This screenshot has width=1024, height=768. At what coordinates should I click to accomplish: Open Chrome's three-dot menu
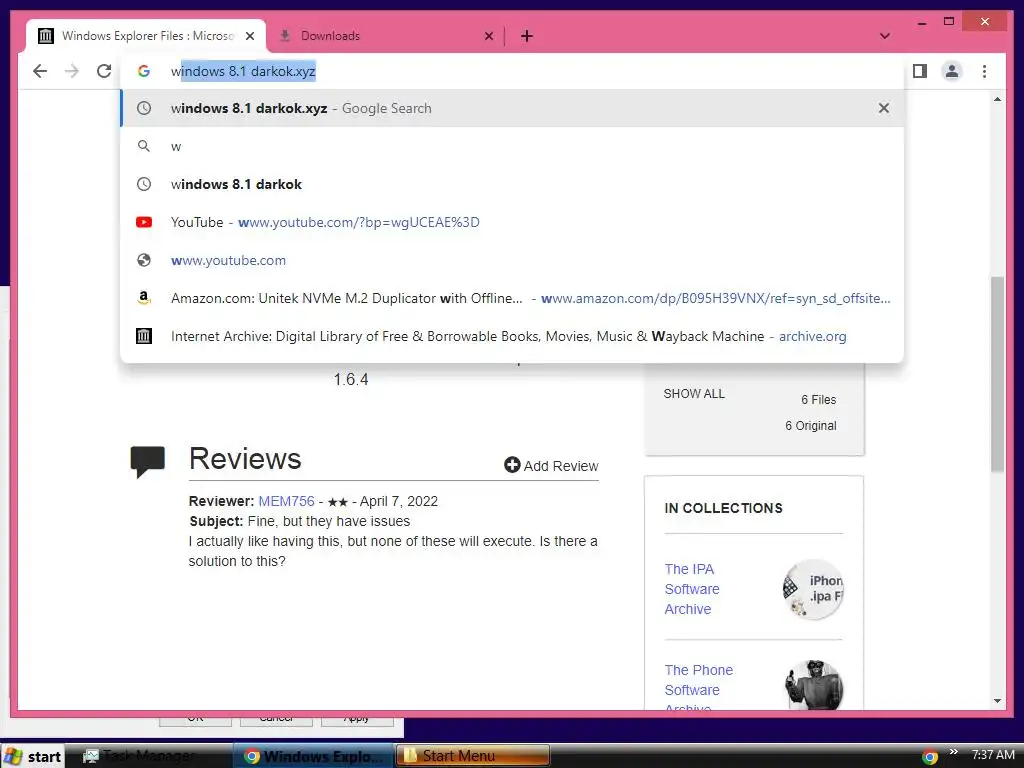984,71
